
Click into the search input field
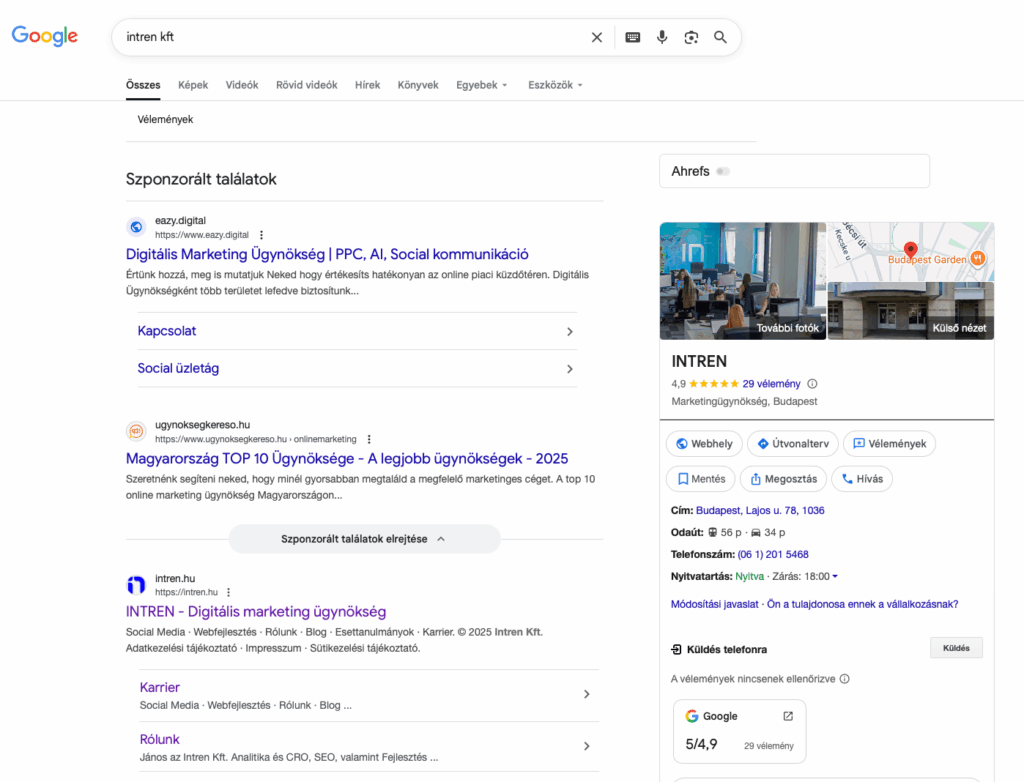click(353, 37)
